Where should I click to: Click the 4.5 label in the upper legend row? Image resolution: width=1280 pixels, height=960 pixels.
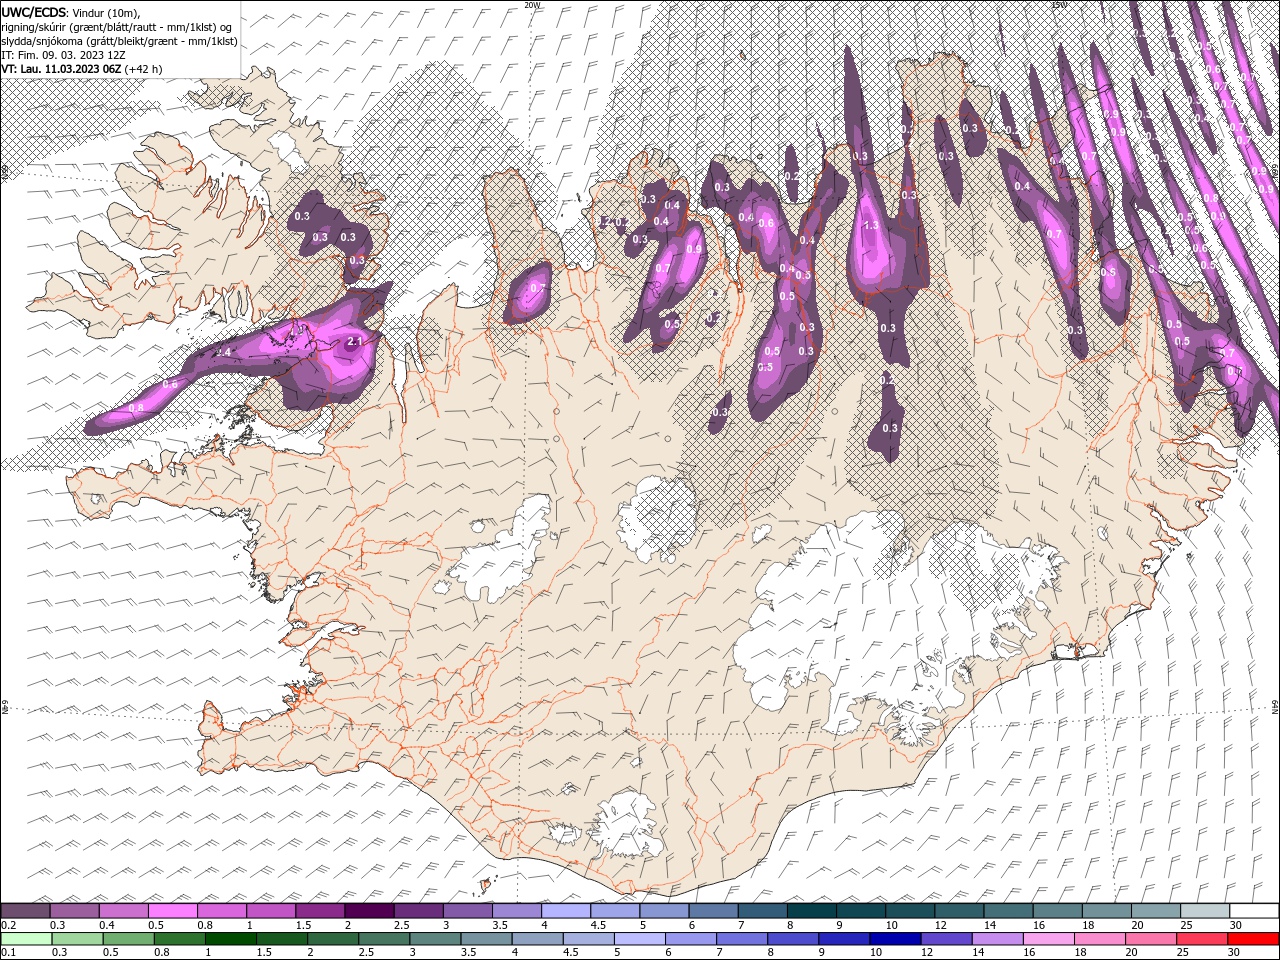click(598, 925)
